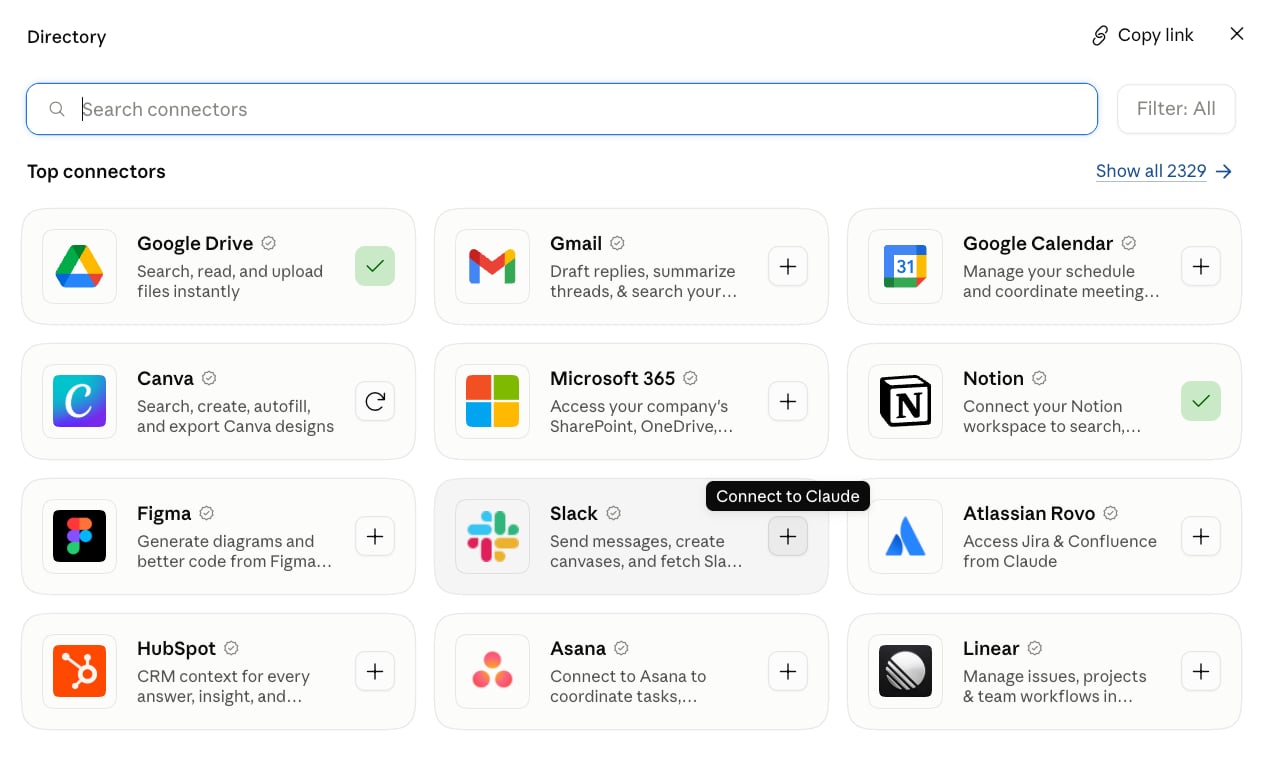Viewport: 1268px width, 772px height.
Task: Toggle the Notion connected checkmark
Action: pos(1201,401)
